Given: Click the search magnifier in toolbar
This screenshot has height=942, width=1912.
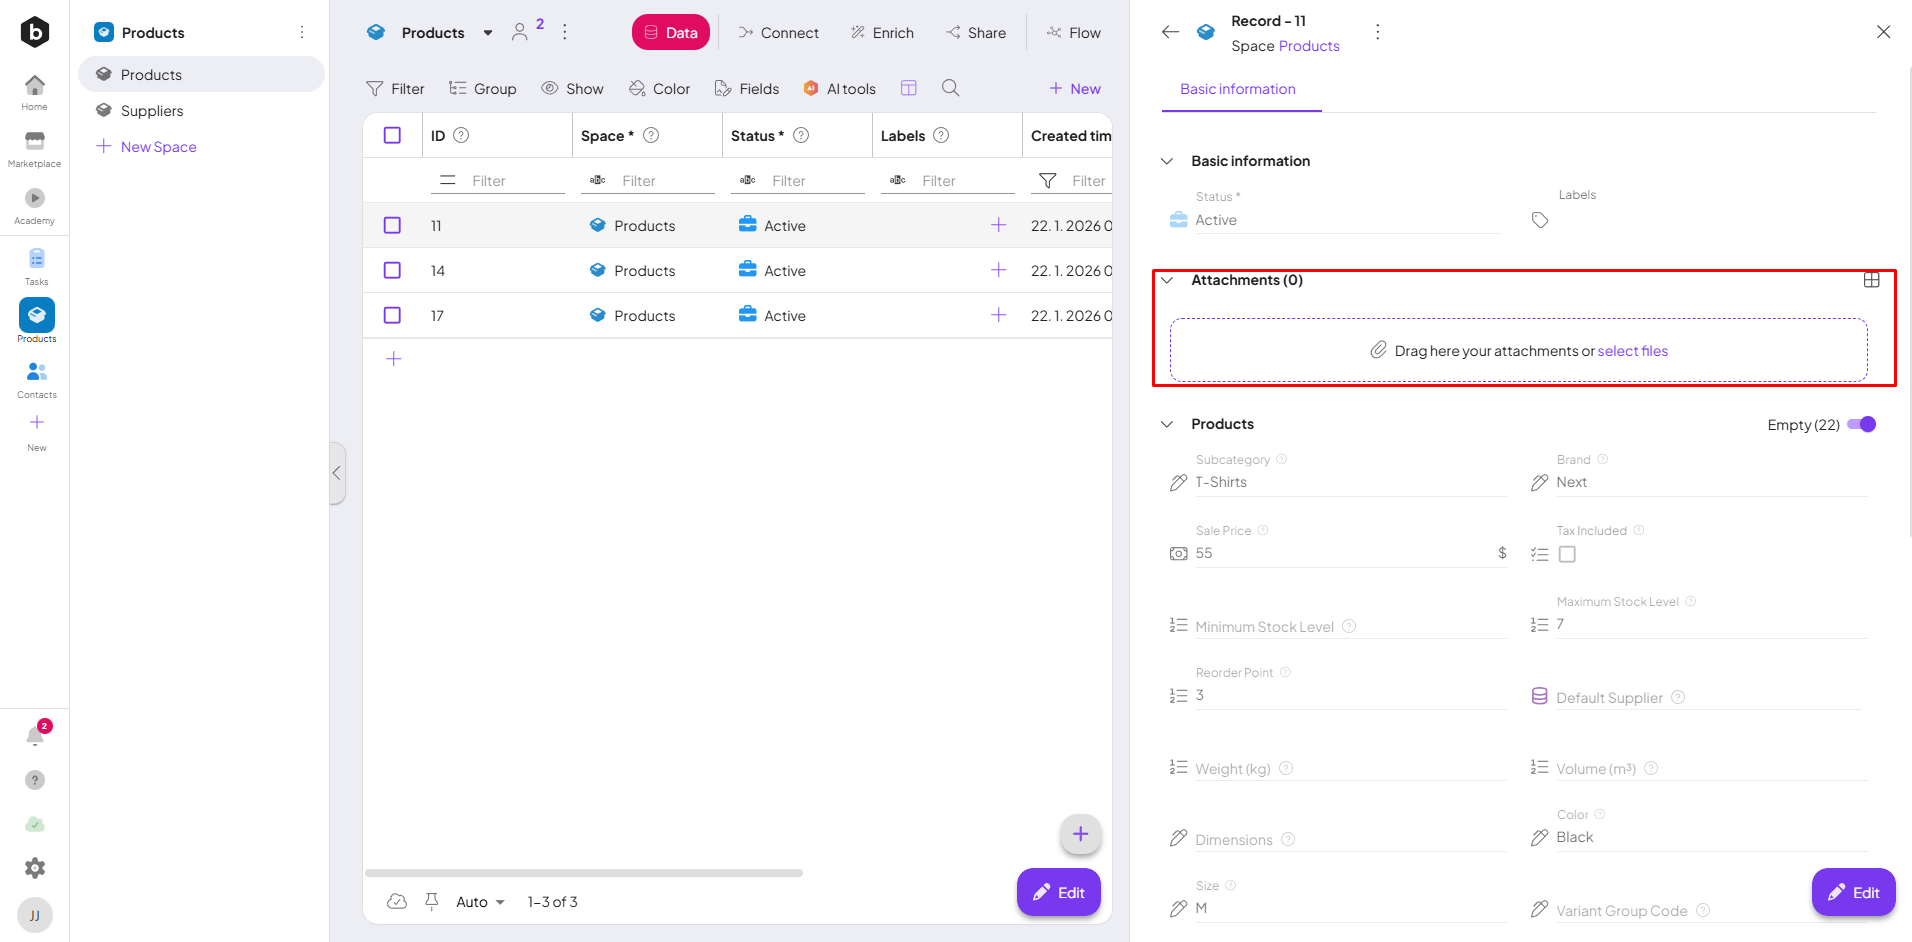Looking at the screenshot, I should click(x=950, y=88).
